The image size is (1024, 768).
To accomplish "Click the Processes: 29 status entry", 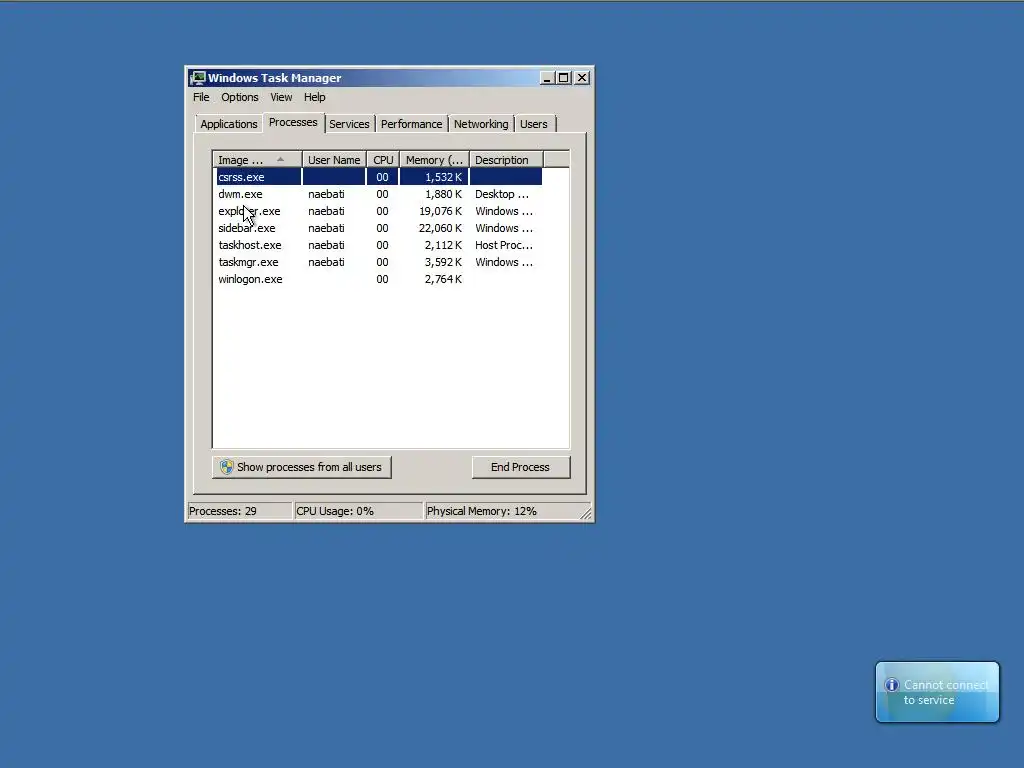I will point(240,511).
